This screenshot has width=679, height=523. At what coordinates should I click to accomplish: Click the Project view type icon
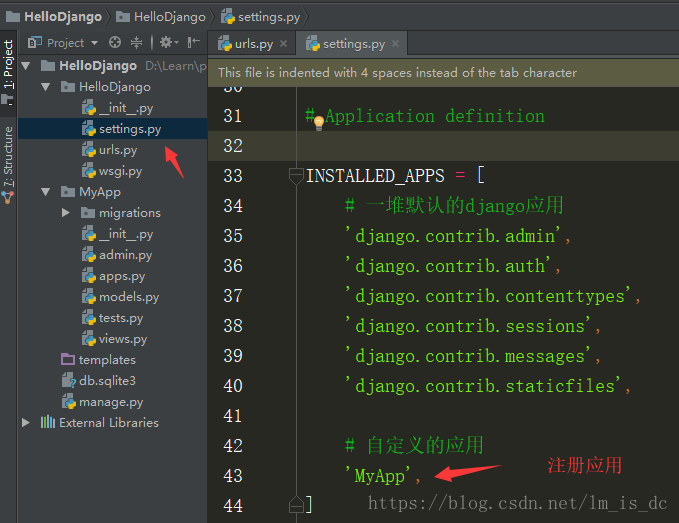click(x=35, y=42)
